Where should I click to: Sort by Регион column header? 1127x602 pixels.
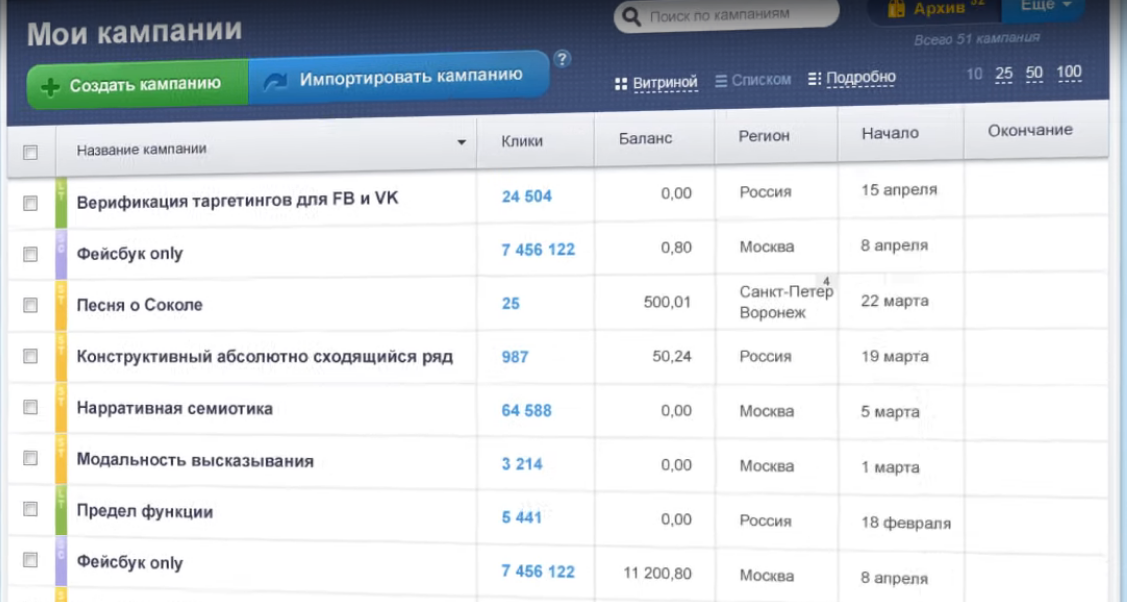[763, 136]
